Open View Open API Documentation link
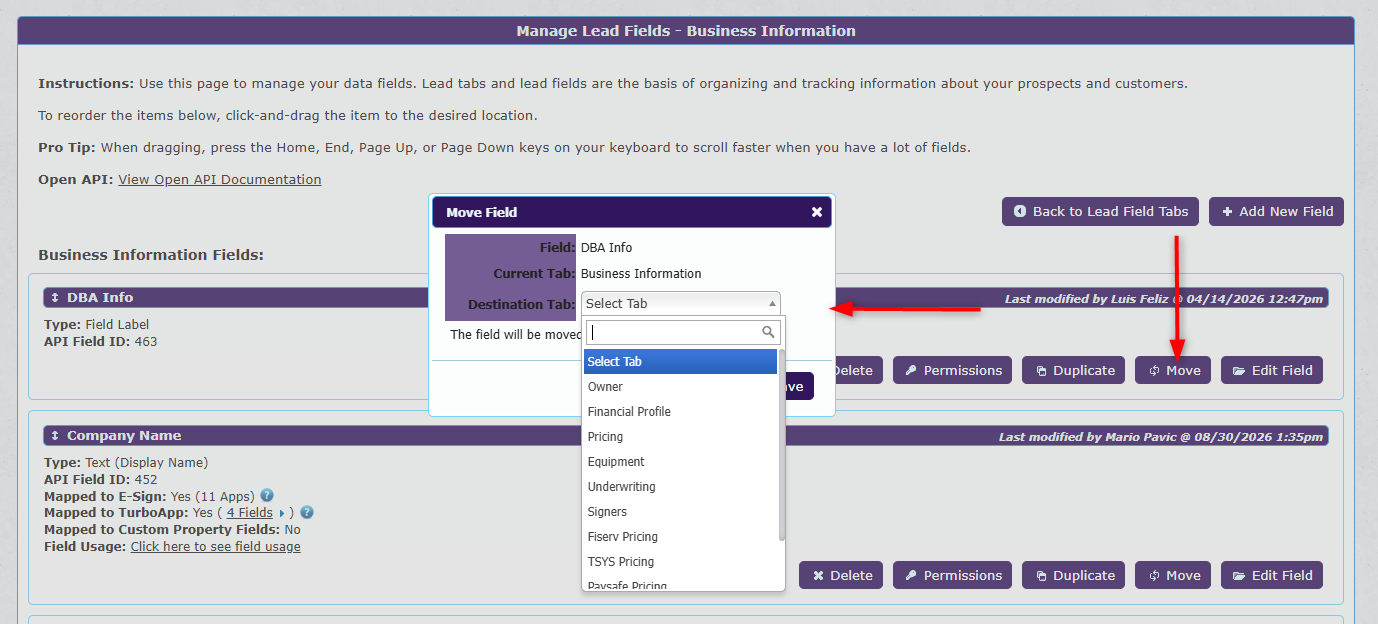Screen dimensions: 1378x624 (x=220, y=179)
